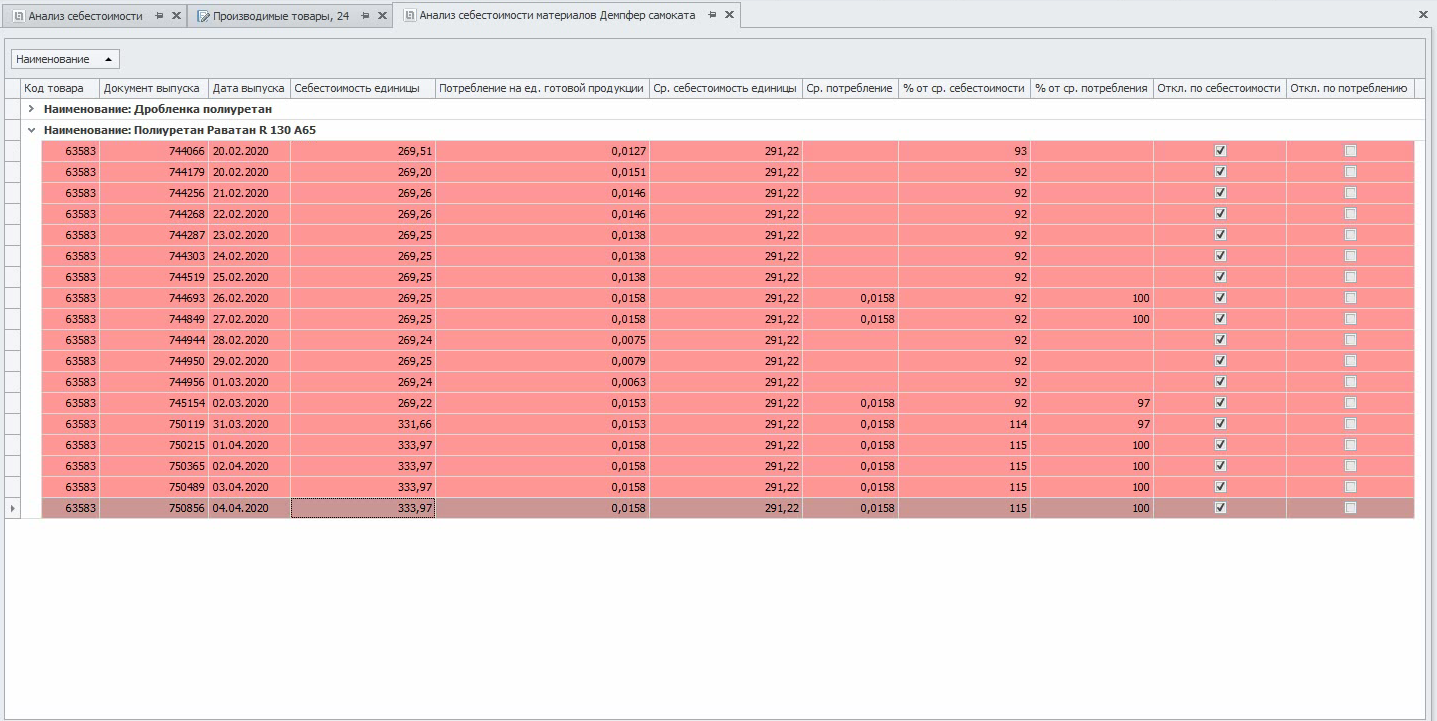
Task: Close the Производимые товары, 24 tab
Action: click(382, 16)
